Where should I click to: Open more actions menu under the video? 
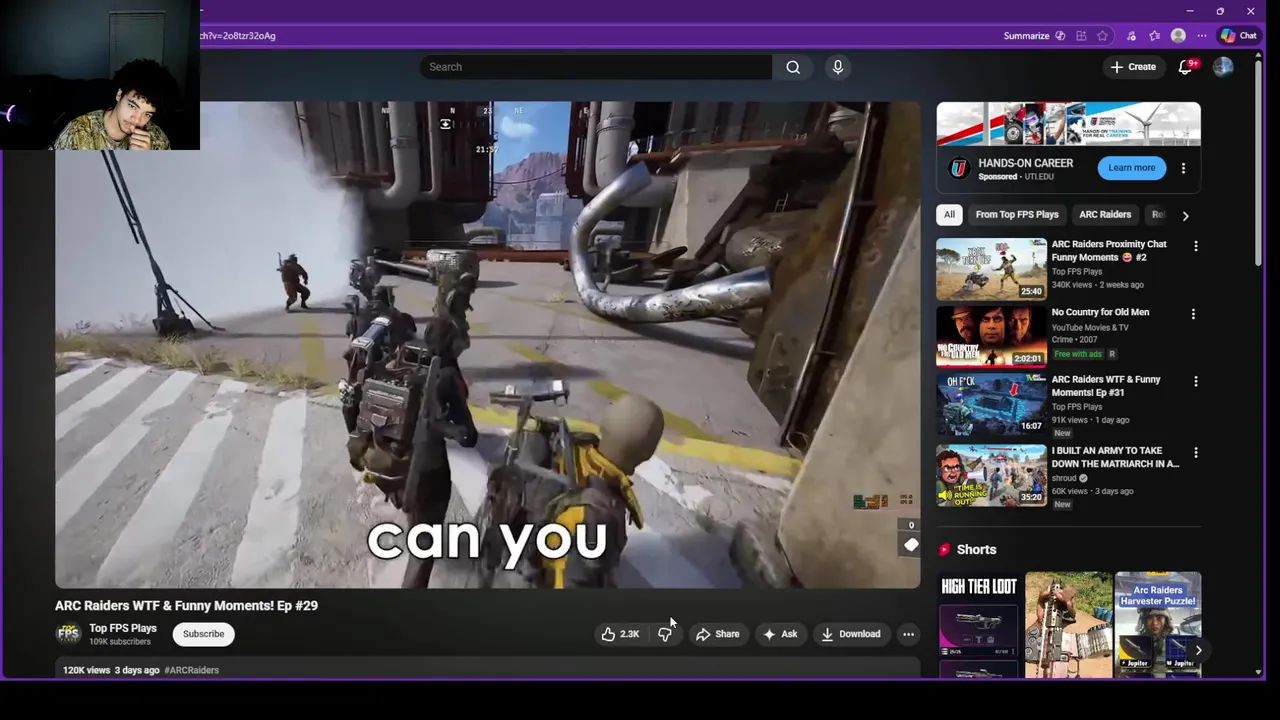[x=908, y=634]
